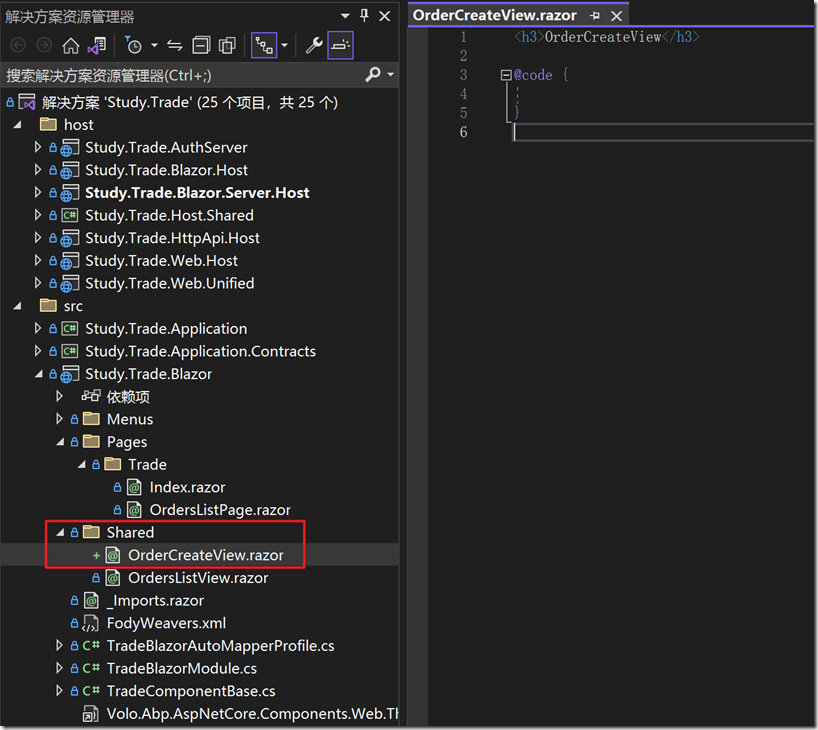Open Index.razor file
Screen dimensions: 818x730
(187, 487)
